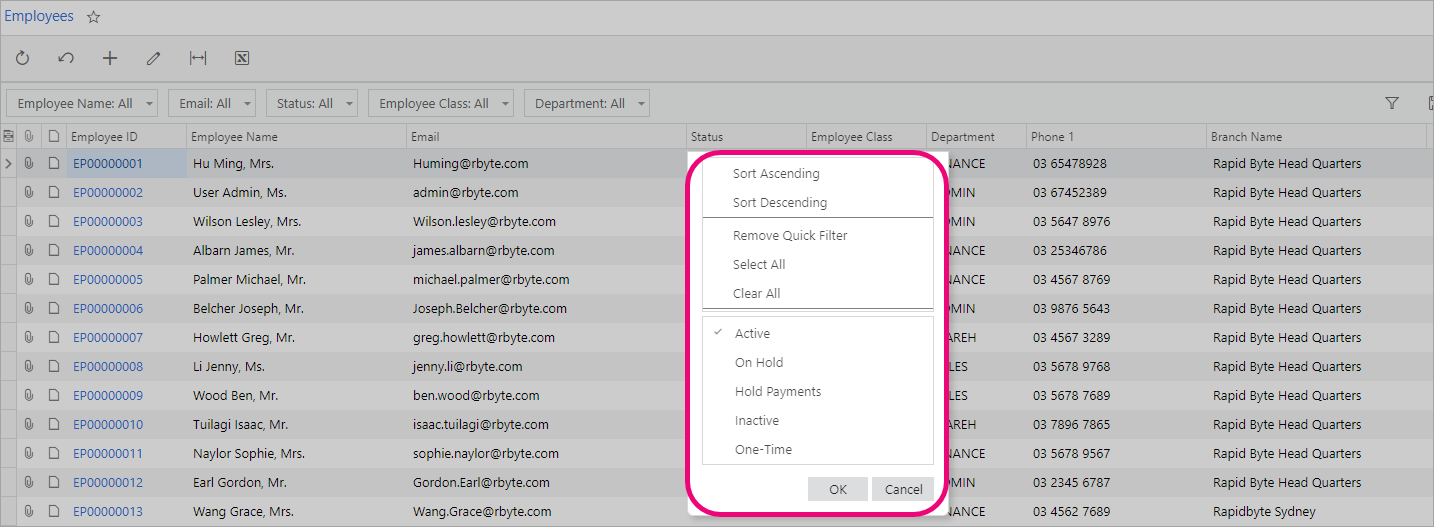Open employee link EP00000013
Viewport: 1434px width, 527px height.
(x=108, y=512)
